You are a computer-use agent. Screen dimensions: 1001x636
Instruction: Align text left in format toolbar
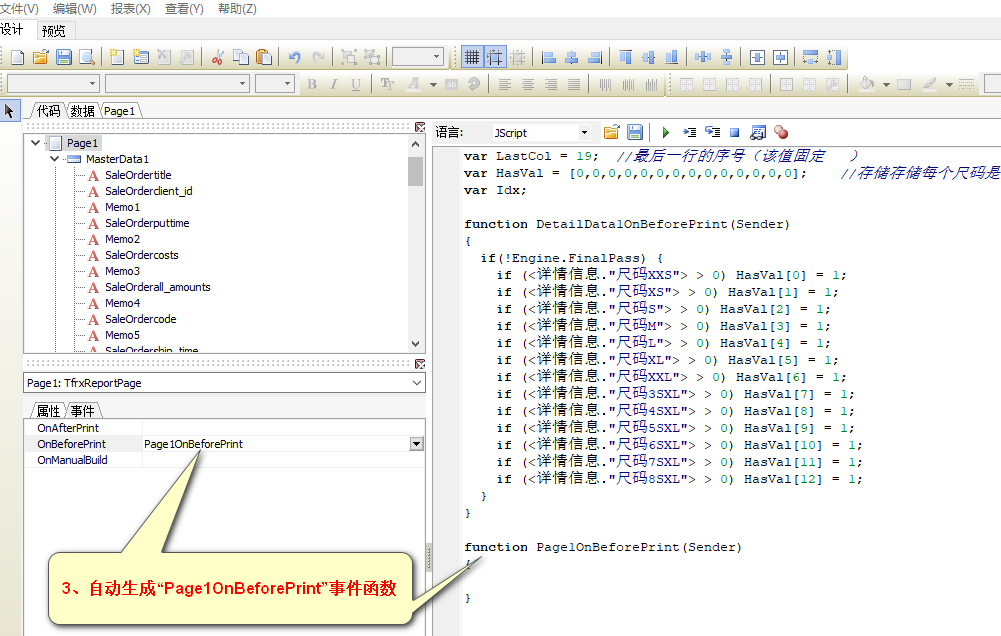click(504, 84)
